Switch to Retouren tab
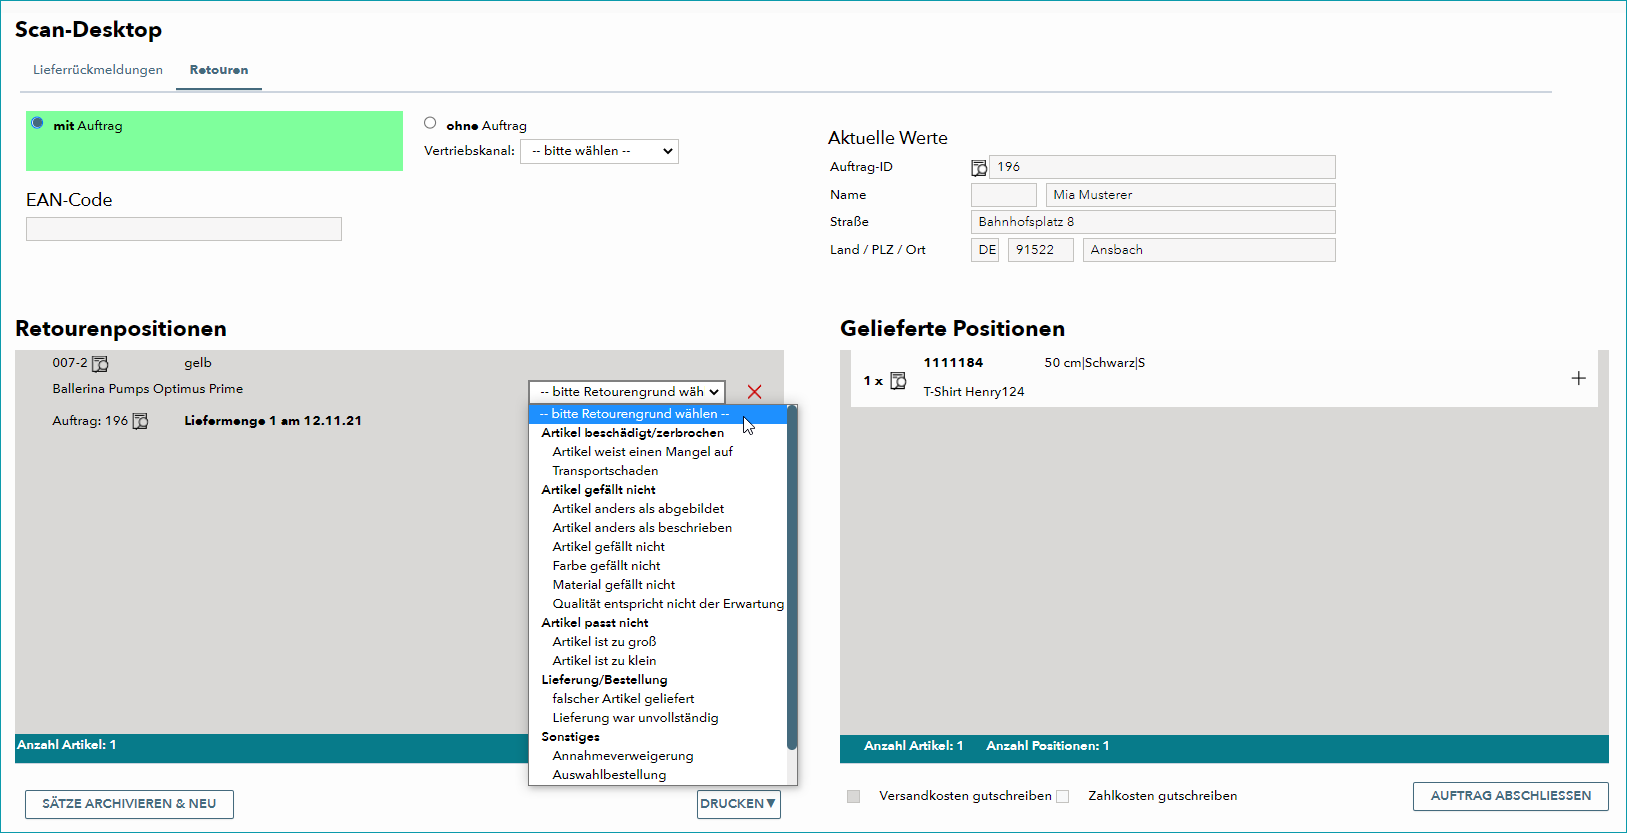 pyautogui.click(x=219, y=70)
